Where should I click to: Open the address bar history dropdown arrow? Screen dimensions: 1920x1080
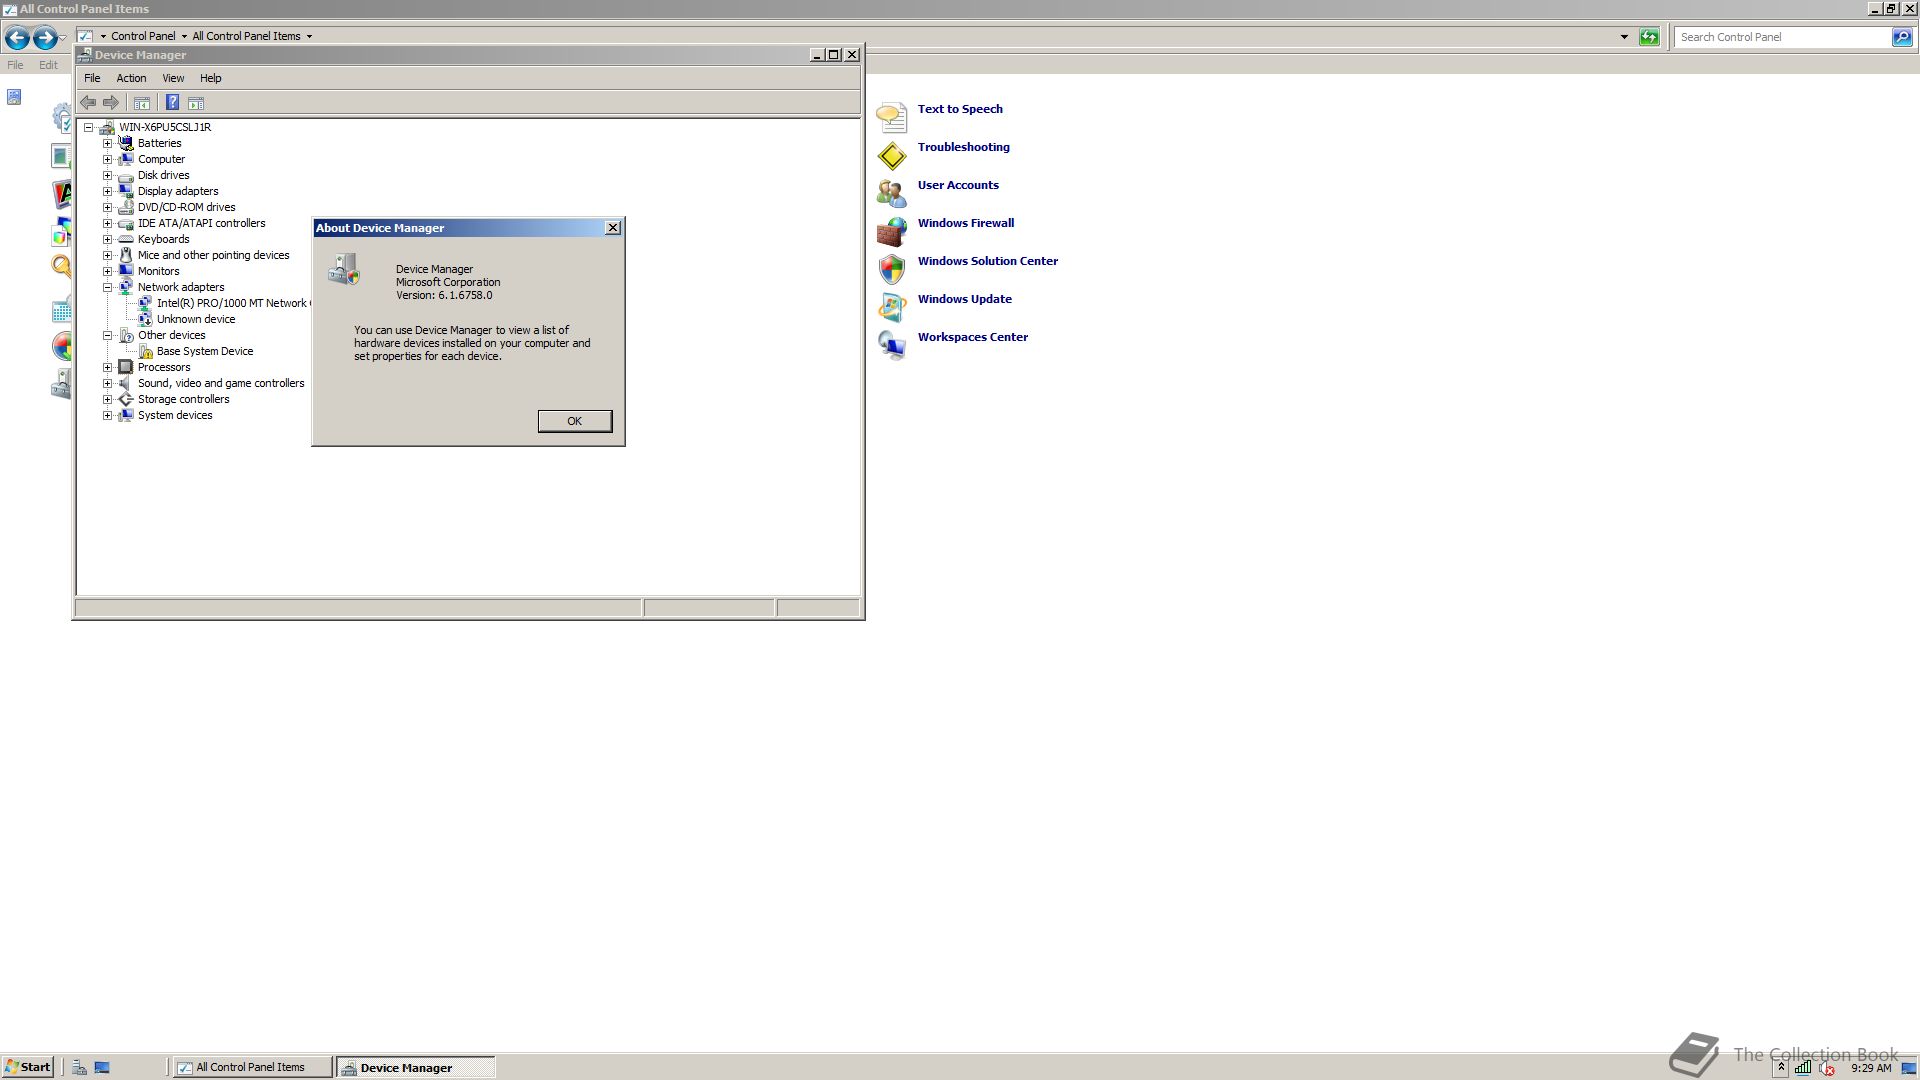1624,37
